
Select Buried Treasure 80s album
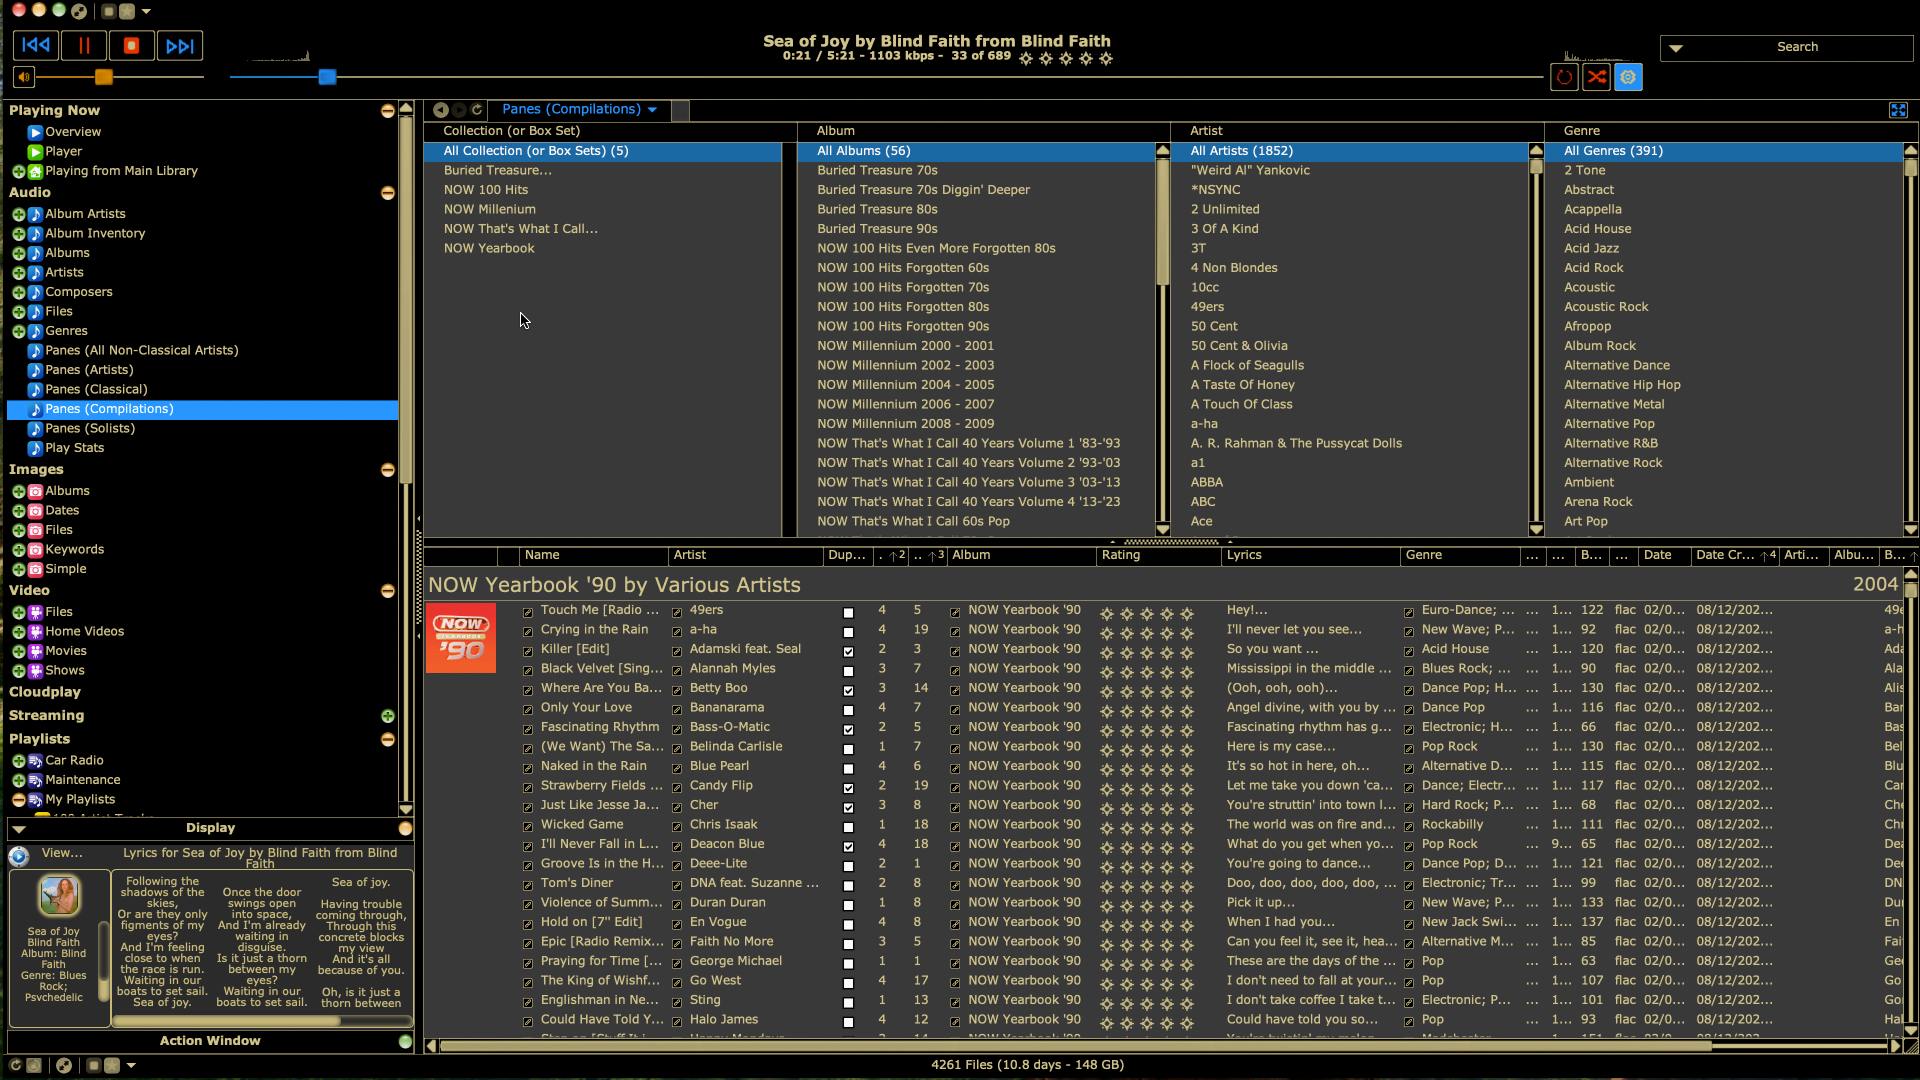(x=877, y=209)
